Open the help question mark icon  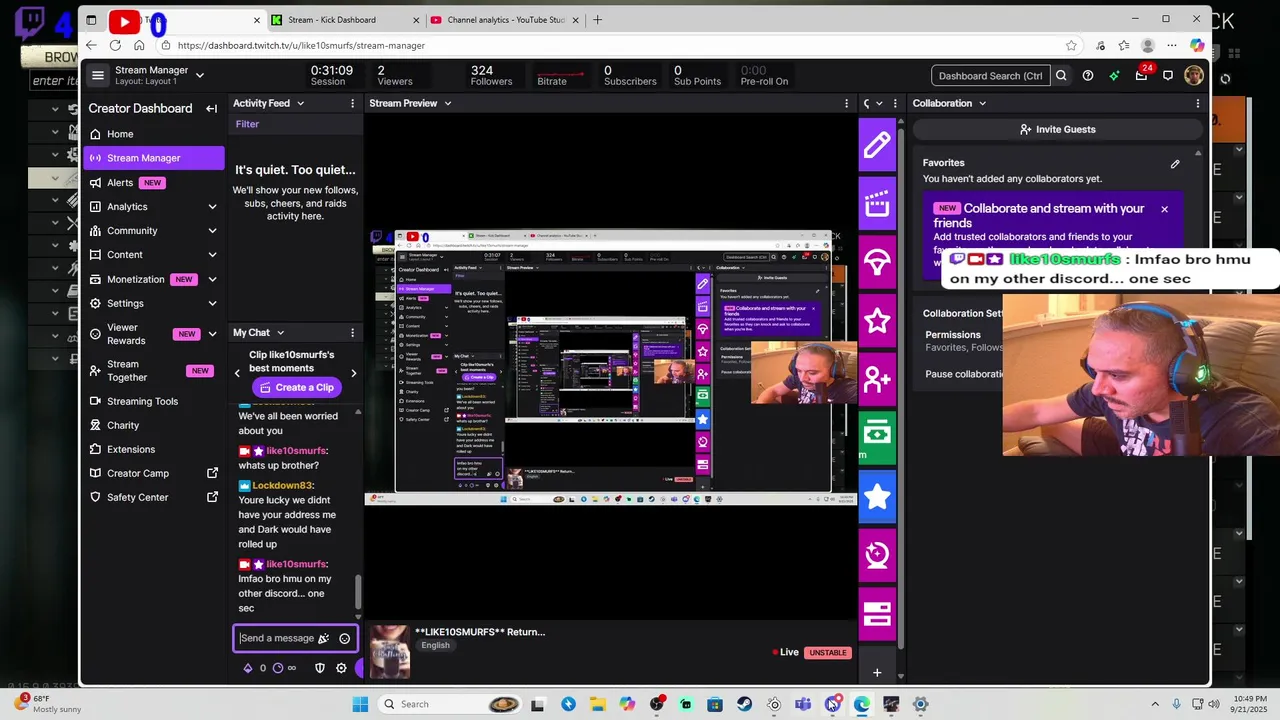[x=1088, y=75]
